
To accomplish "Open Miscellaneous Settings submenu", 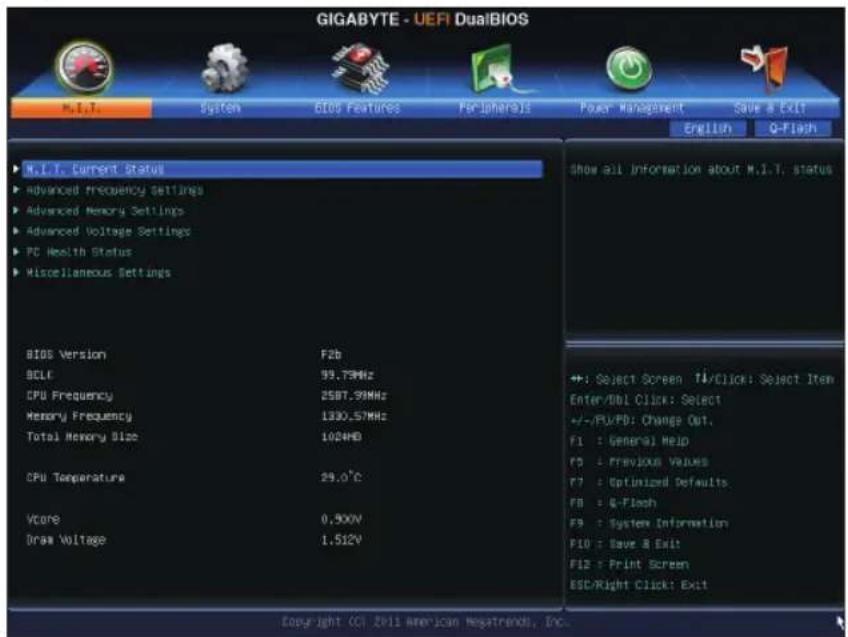I will tap(98, 273).
